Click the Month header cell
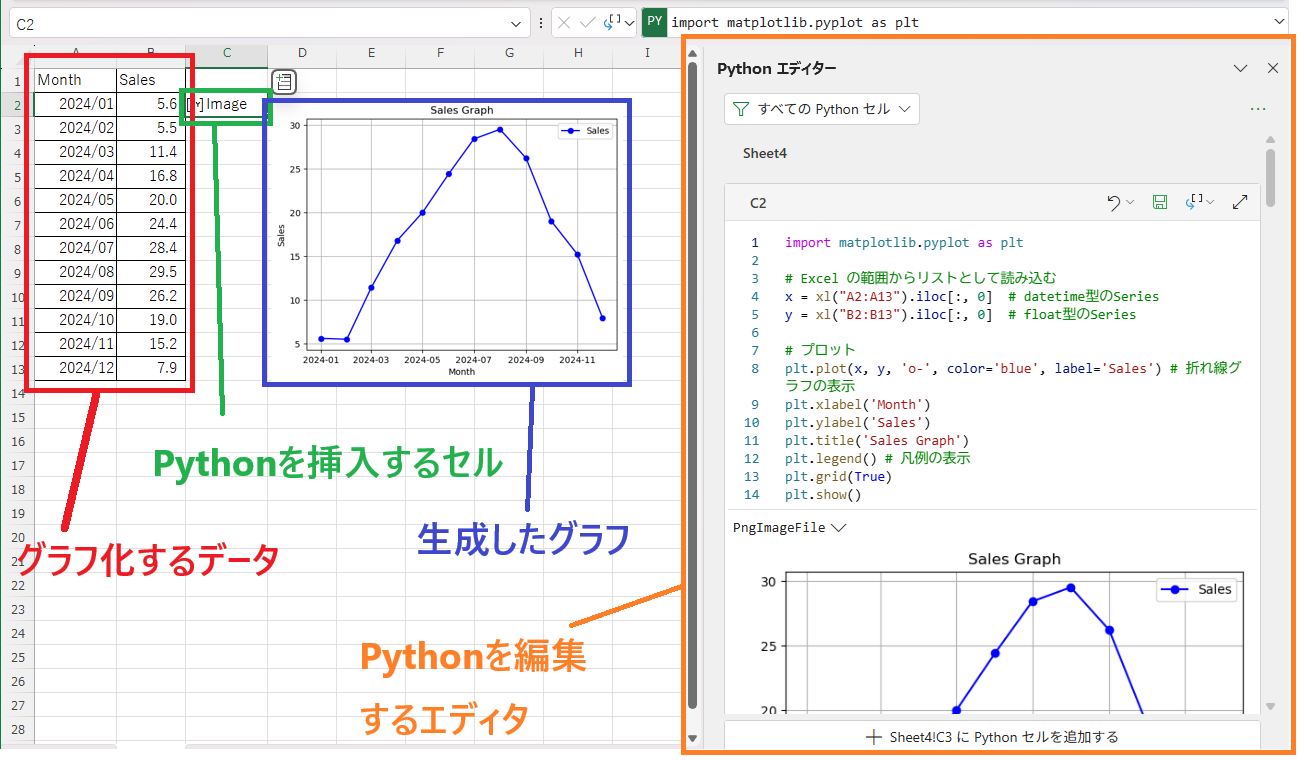Viewport: 1304px width, 760px height. point(75,80)
